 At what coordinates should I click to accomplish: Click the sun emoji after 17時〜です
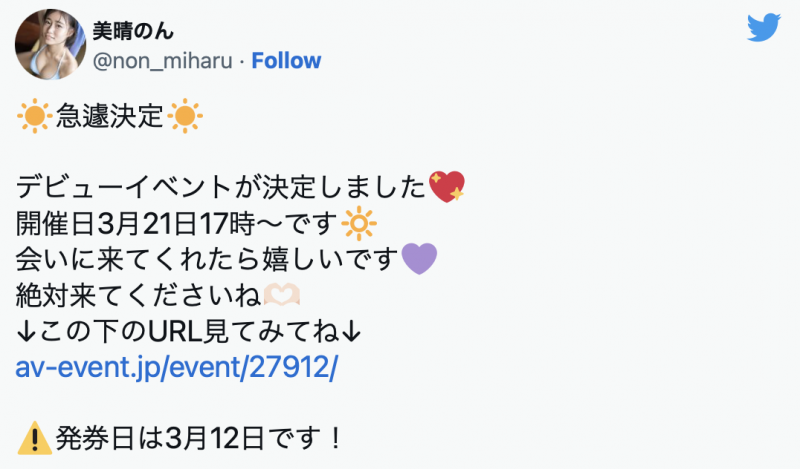[357, 221]
